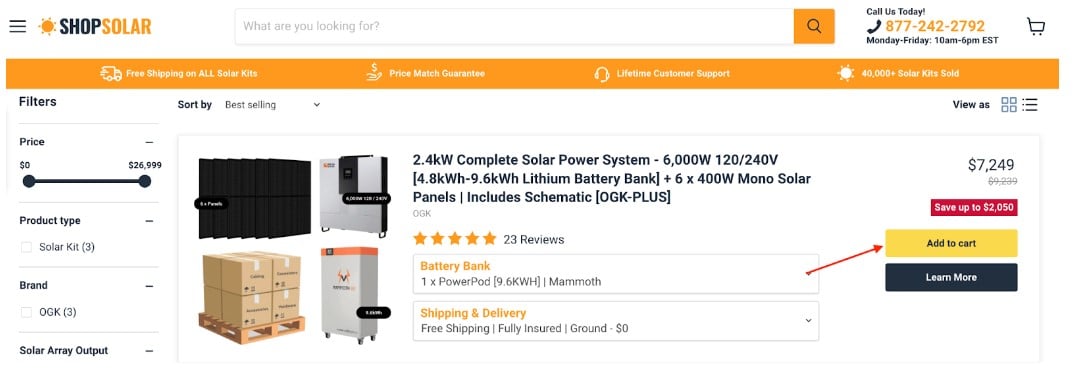The height and width of the screenshot is (381, 1075).
Task: Open the 2.4kW Complete Solar Power System title
Action: 612,179
